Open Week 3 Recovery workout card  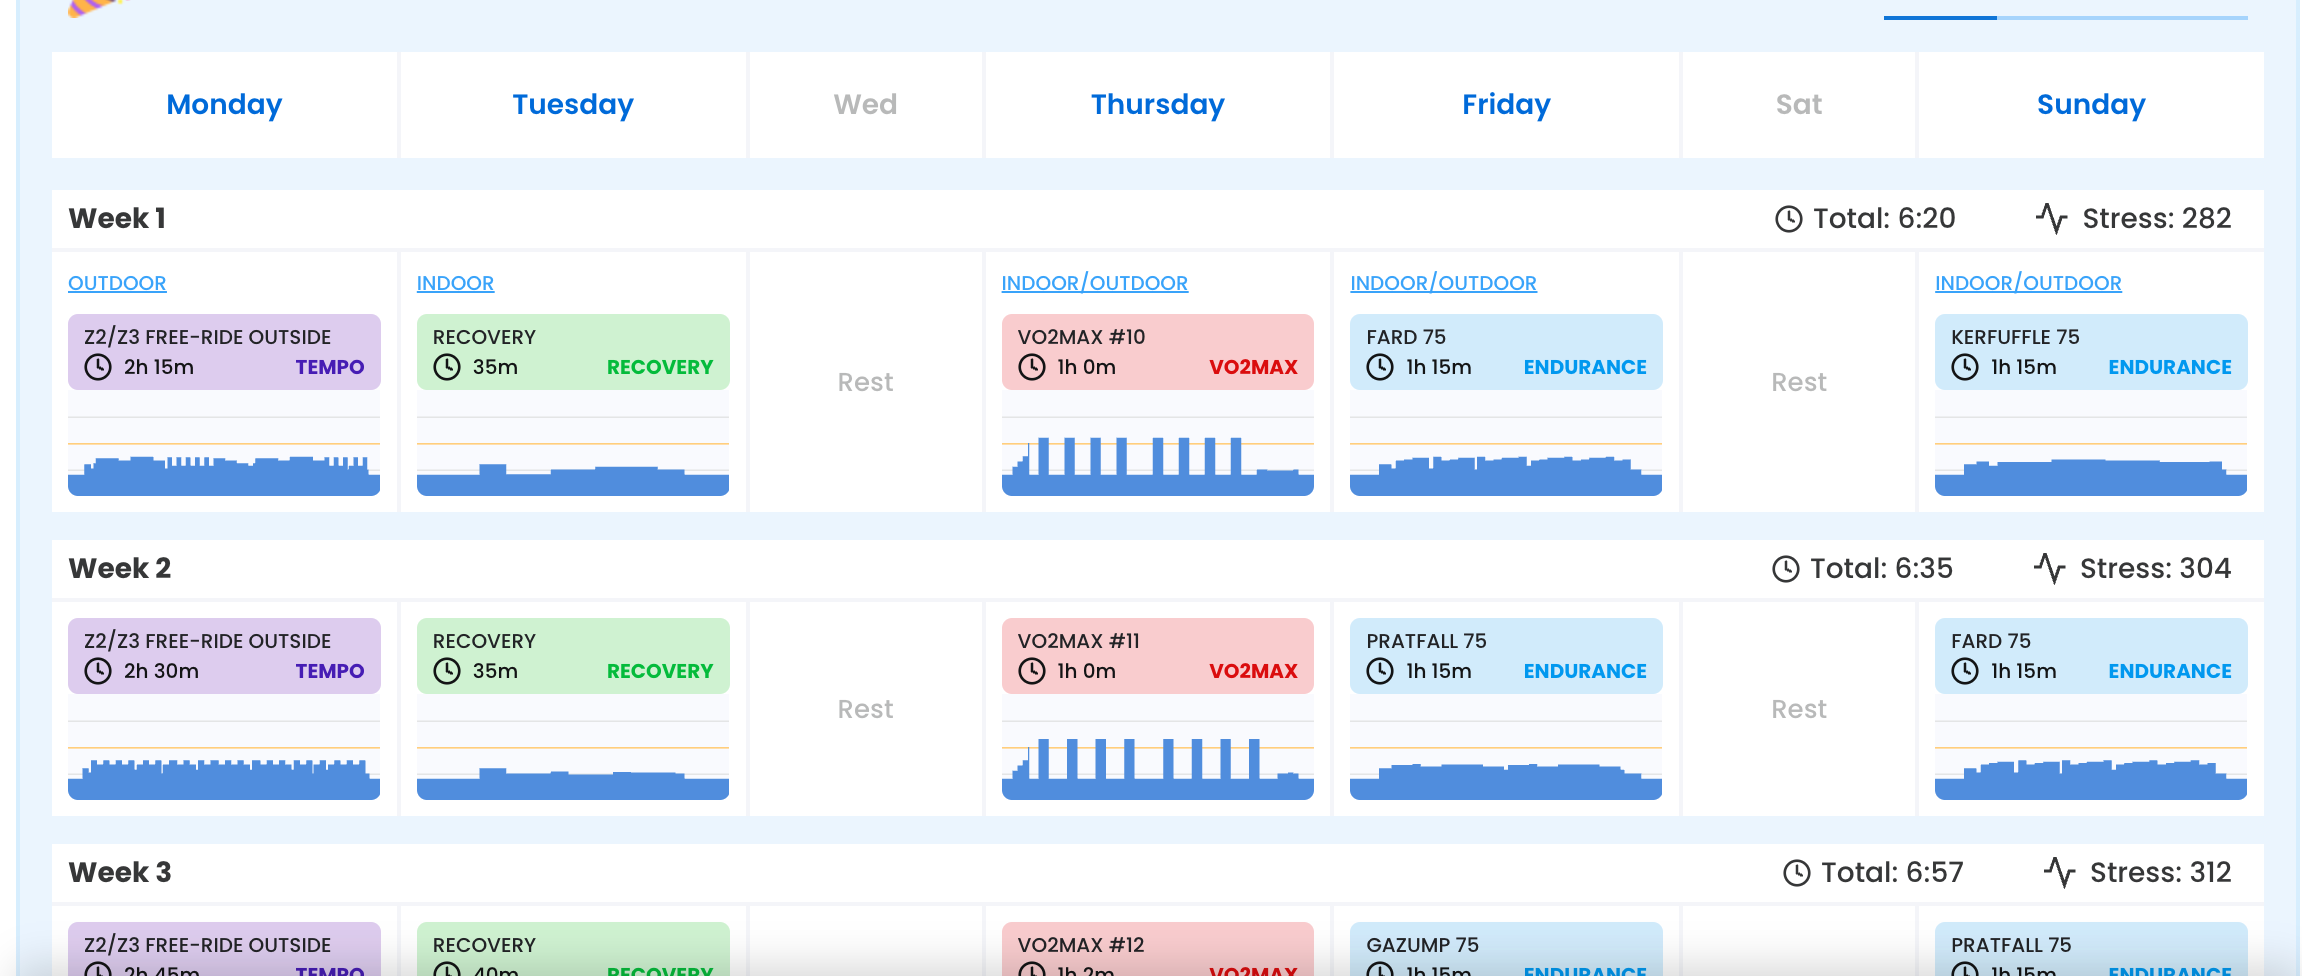coord(573,949)
